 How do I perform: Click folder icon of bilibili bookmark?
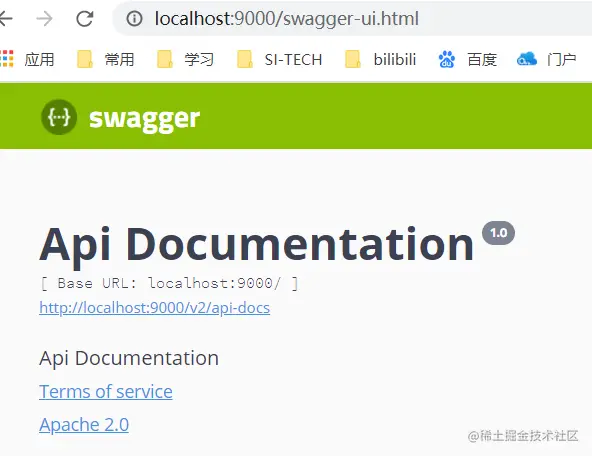[353, 59]
